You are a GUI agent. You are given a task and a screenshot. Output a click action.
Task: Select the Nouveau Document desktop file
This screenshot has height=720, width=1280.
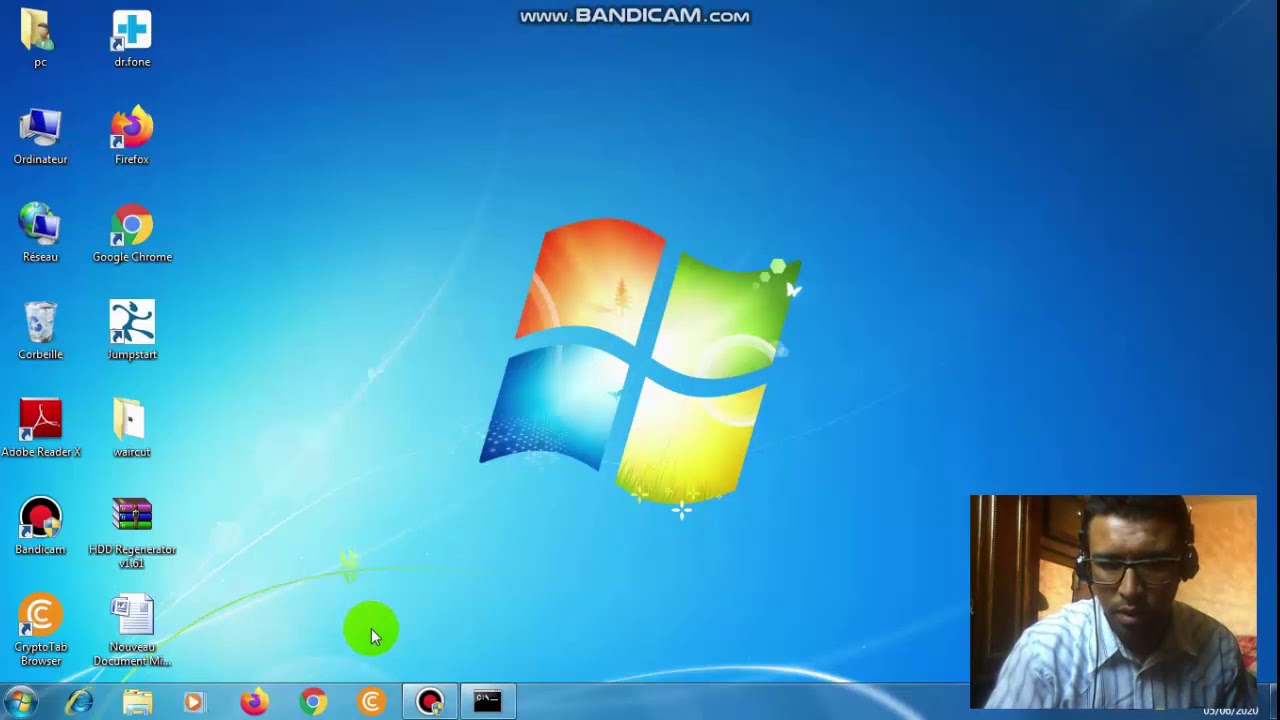(x=132, y=630)
